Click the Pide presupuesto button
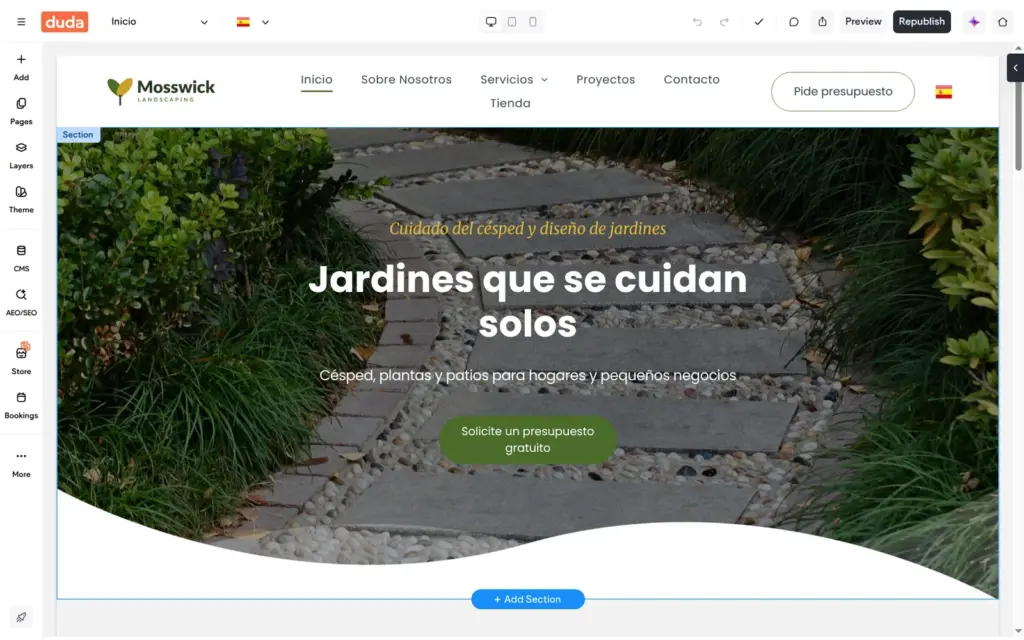Image resolution: width=1024 pixels, height=640 pixels. tap(842, 91)
